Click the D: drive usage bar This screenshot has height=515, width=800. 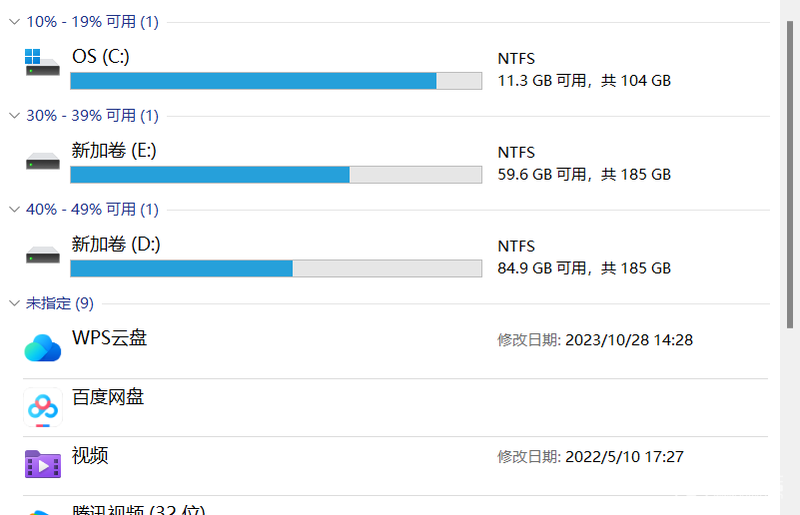(276, 268)
